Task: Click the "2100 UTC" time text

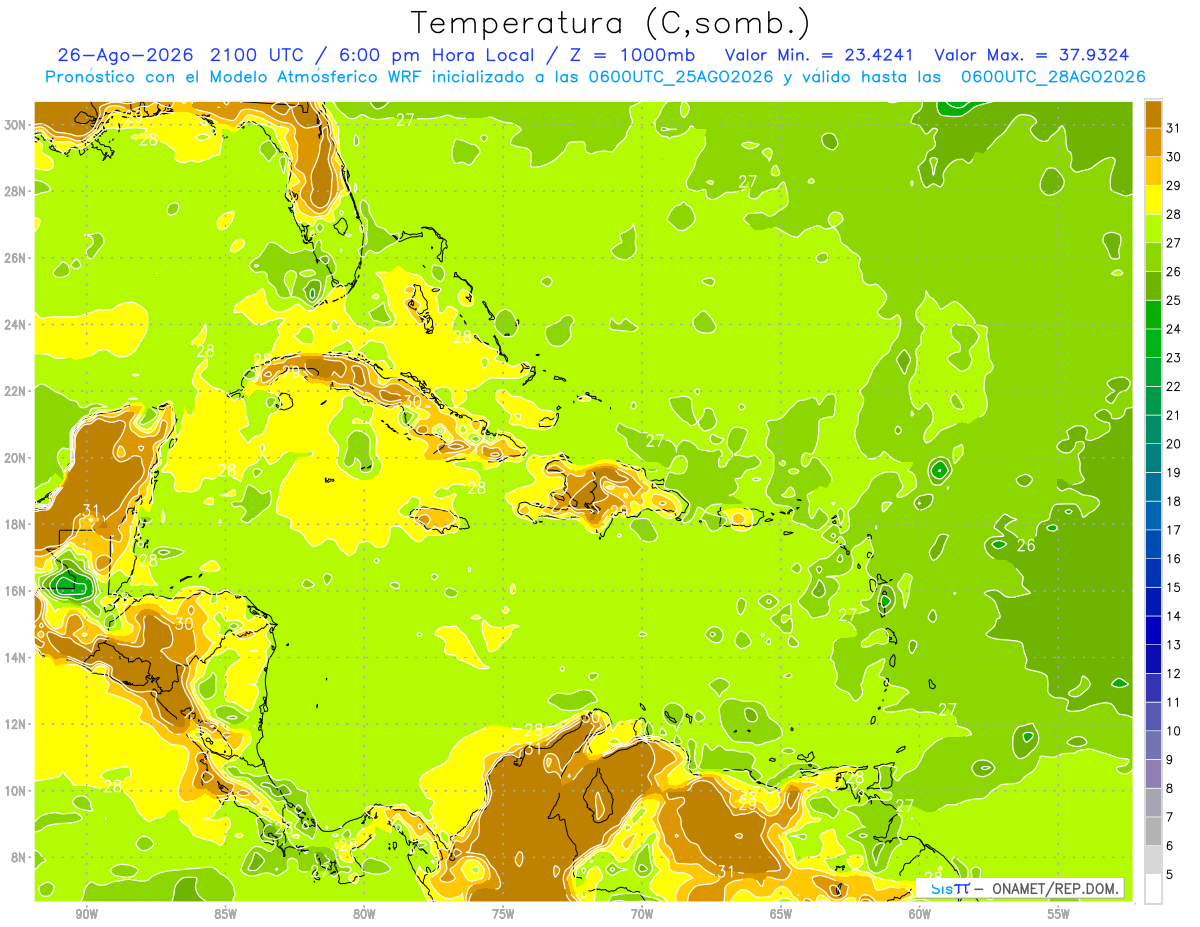Action: pyautogui.click(x=259, y=55)
